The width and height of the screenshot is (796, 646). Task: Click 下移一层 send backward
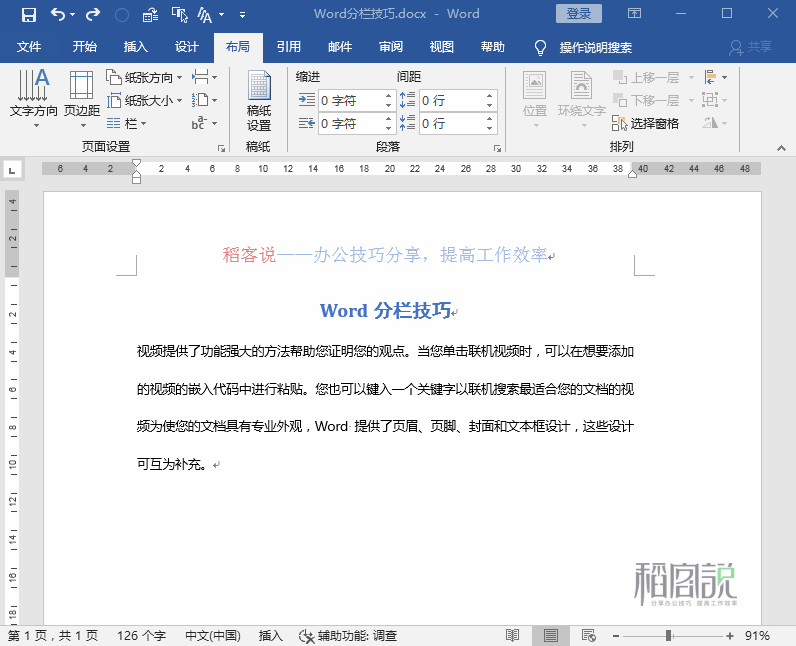point(646,100)
